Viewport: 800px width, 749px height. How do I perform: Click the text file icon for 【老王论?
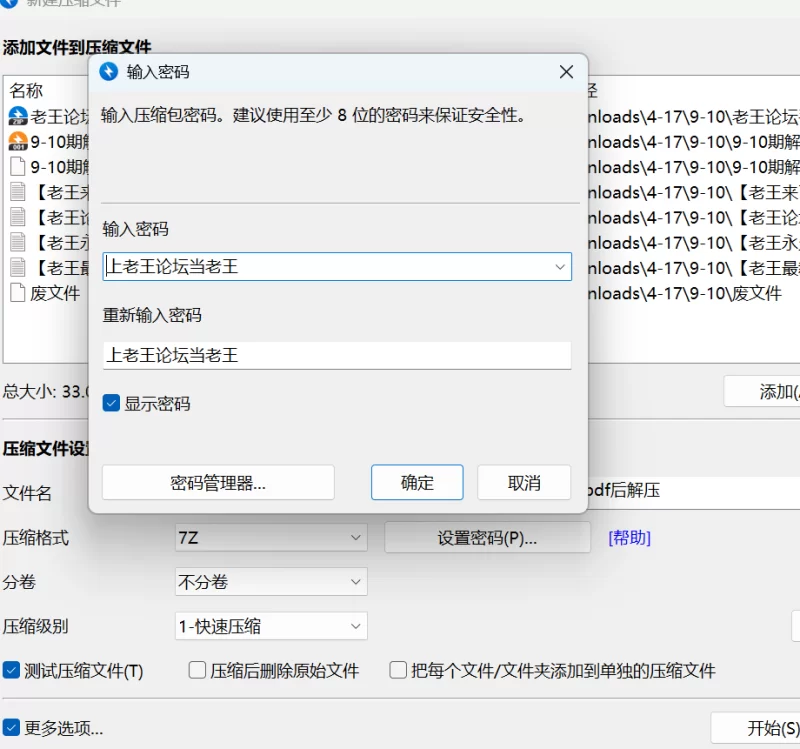18,217
